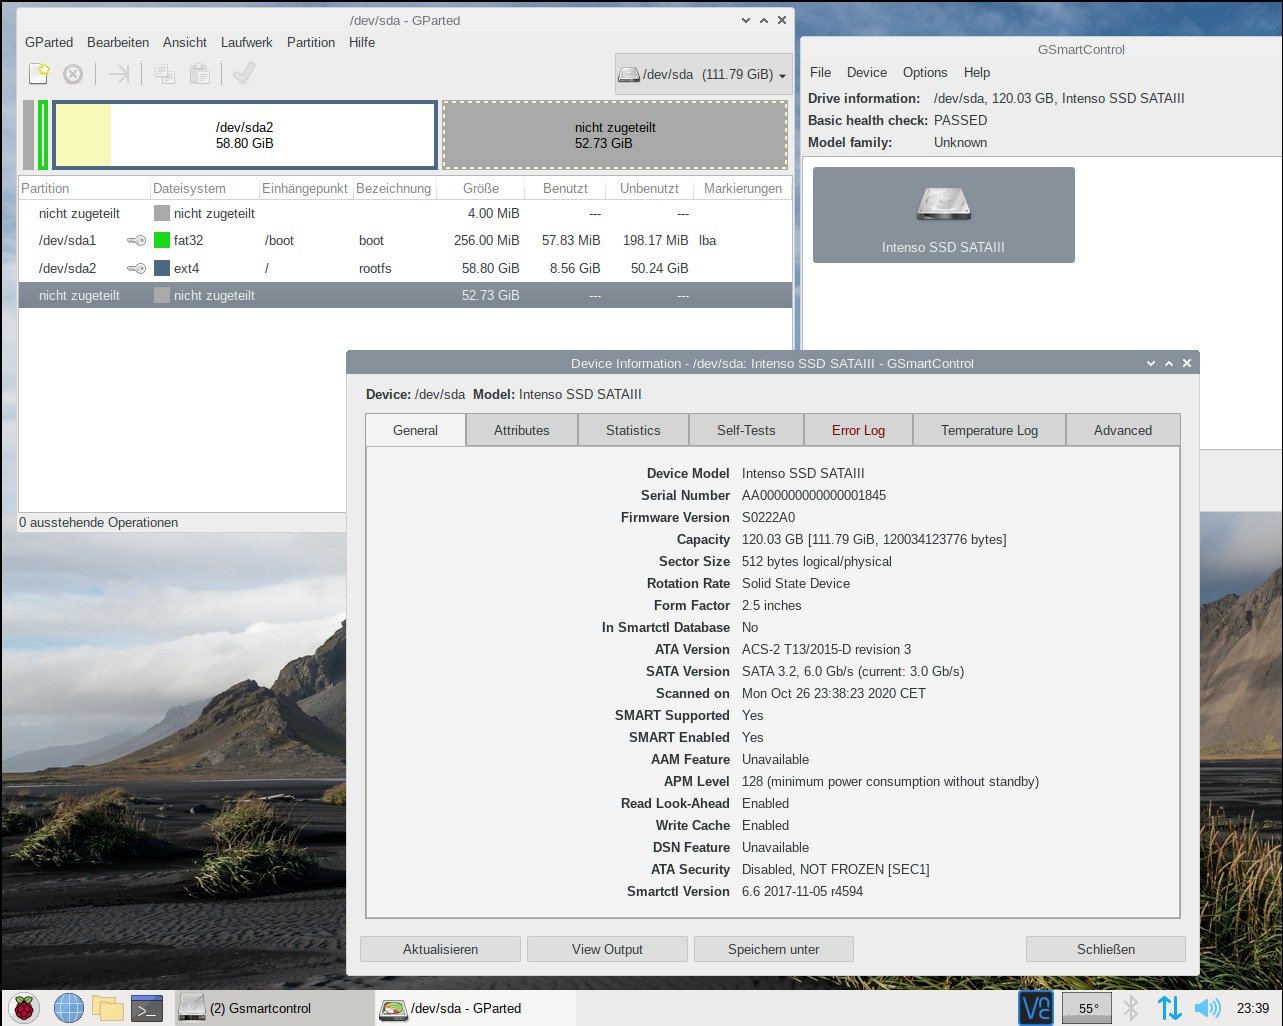The width and height of the screenshot is (1283, 1026).
Task: Click the green /dev/sda1 block in partition graph
Action: 43,135
